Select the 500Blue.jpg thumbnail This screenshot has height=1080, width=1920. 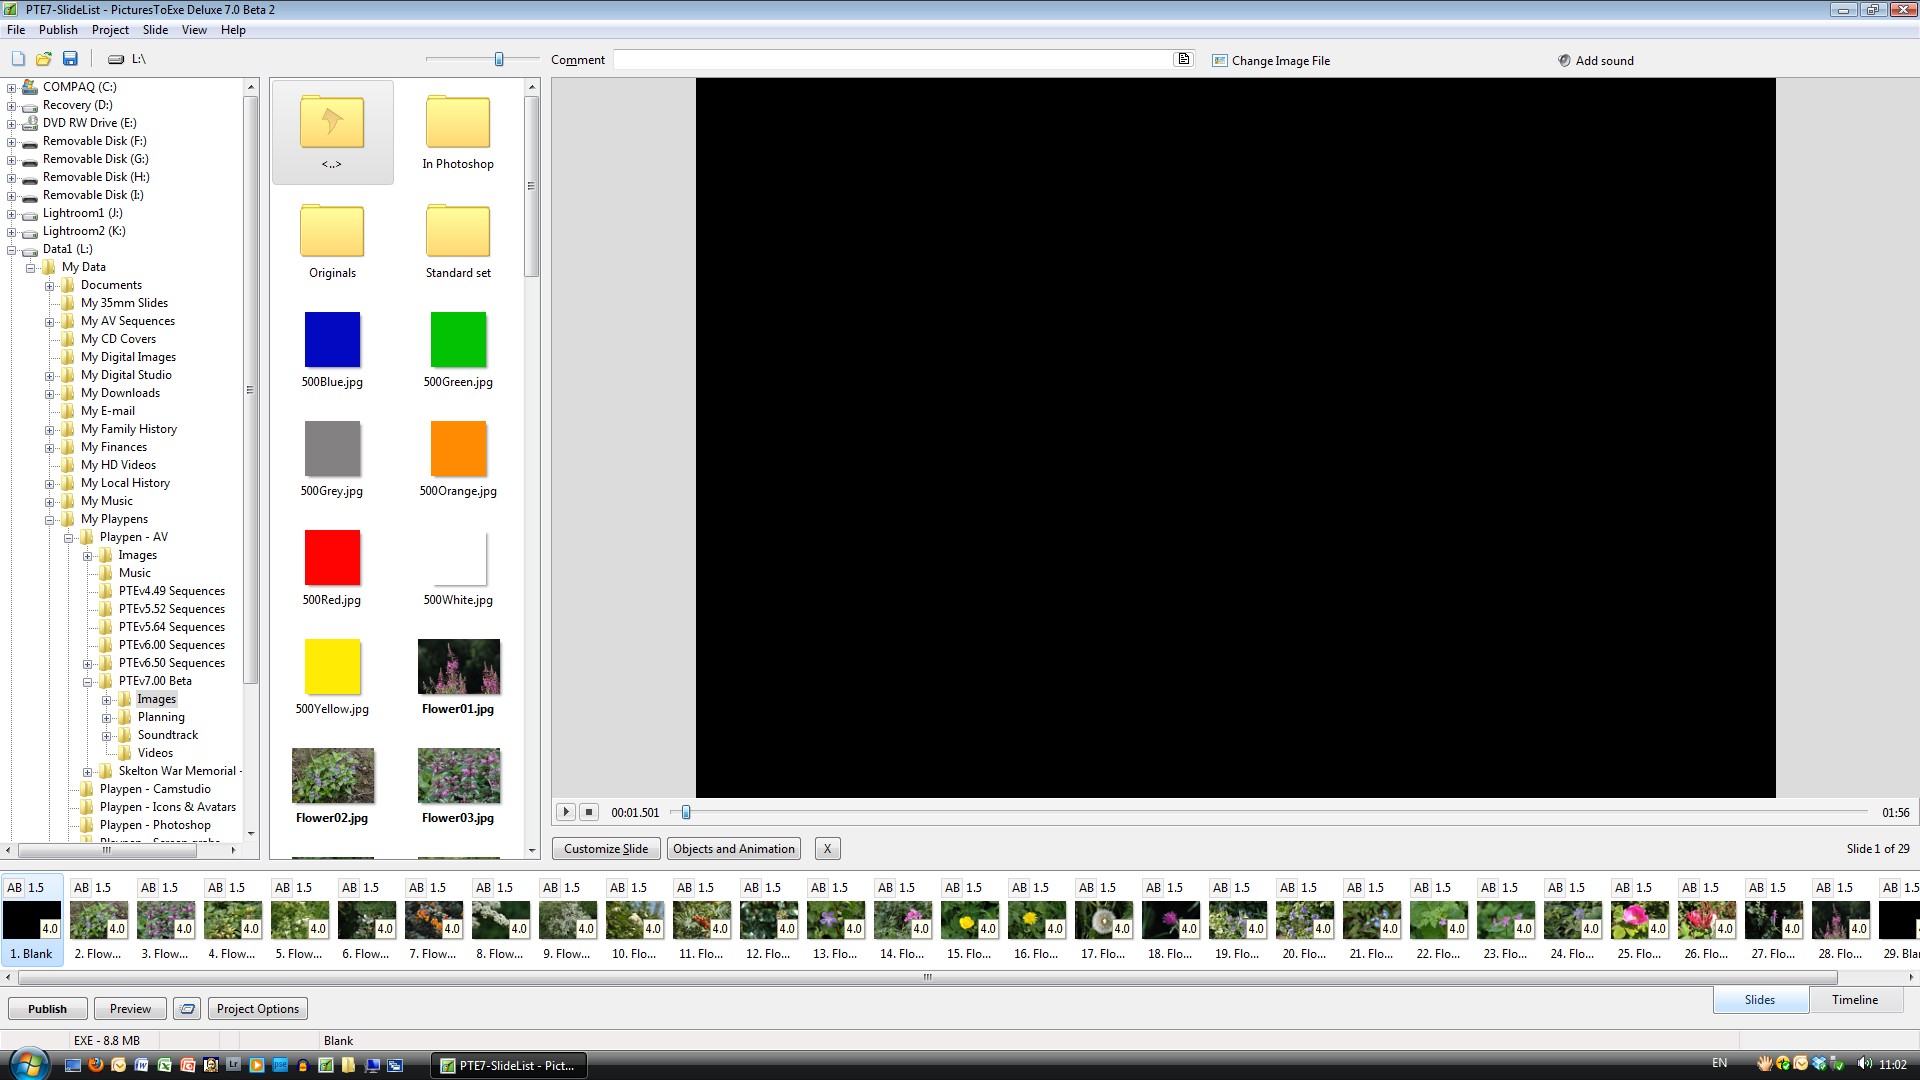(x=332, y=340)
